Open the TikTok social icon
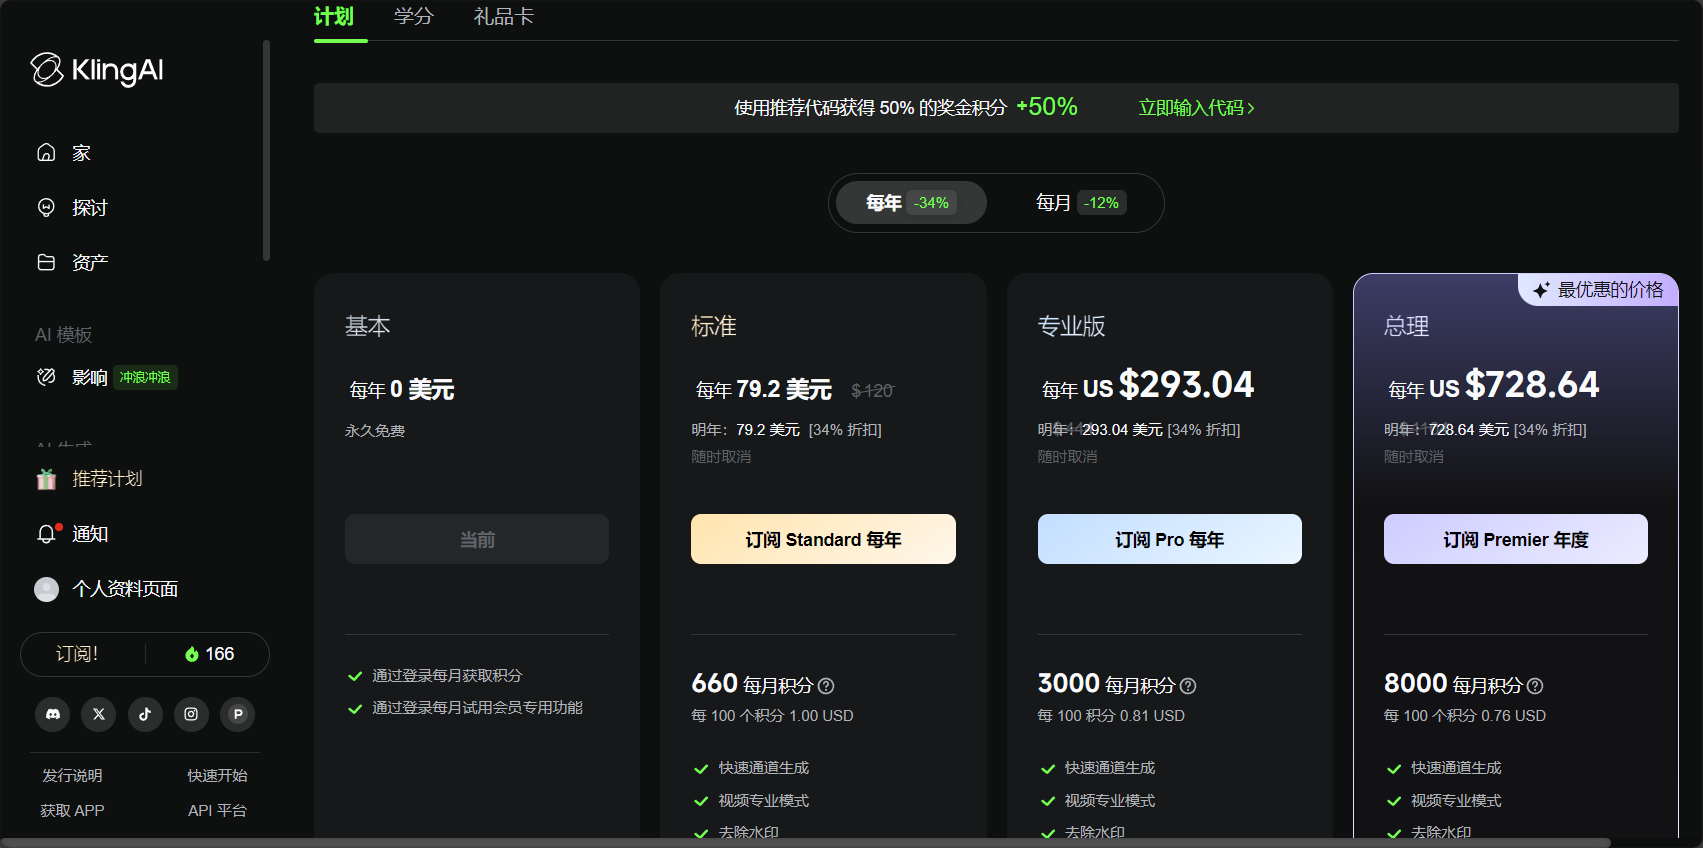The height and width of the screenshot is (848, 1703). (x=145, y=714)
